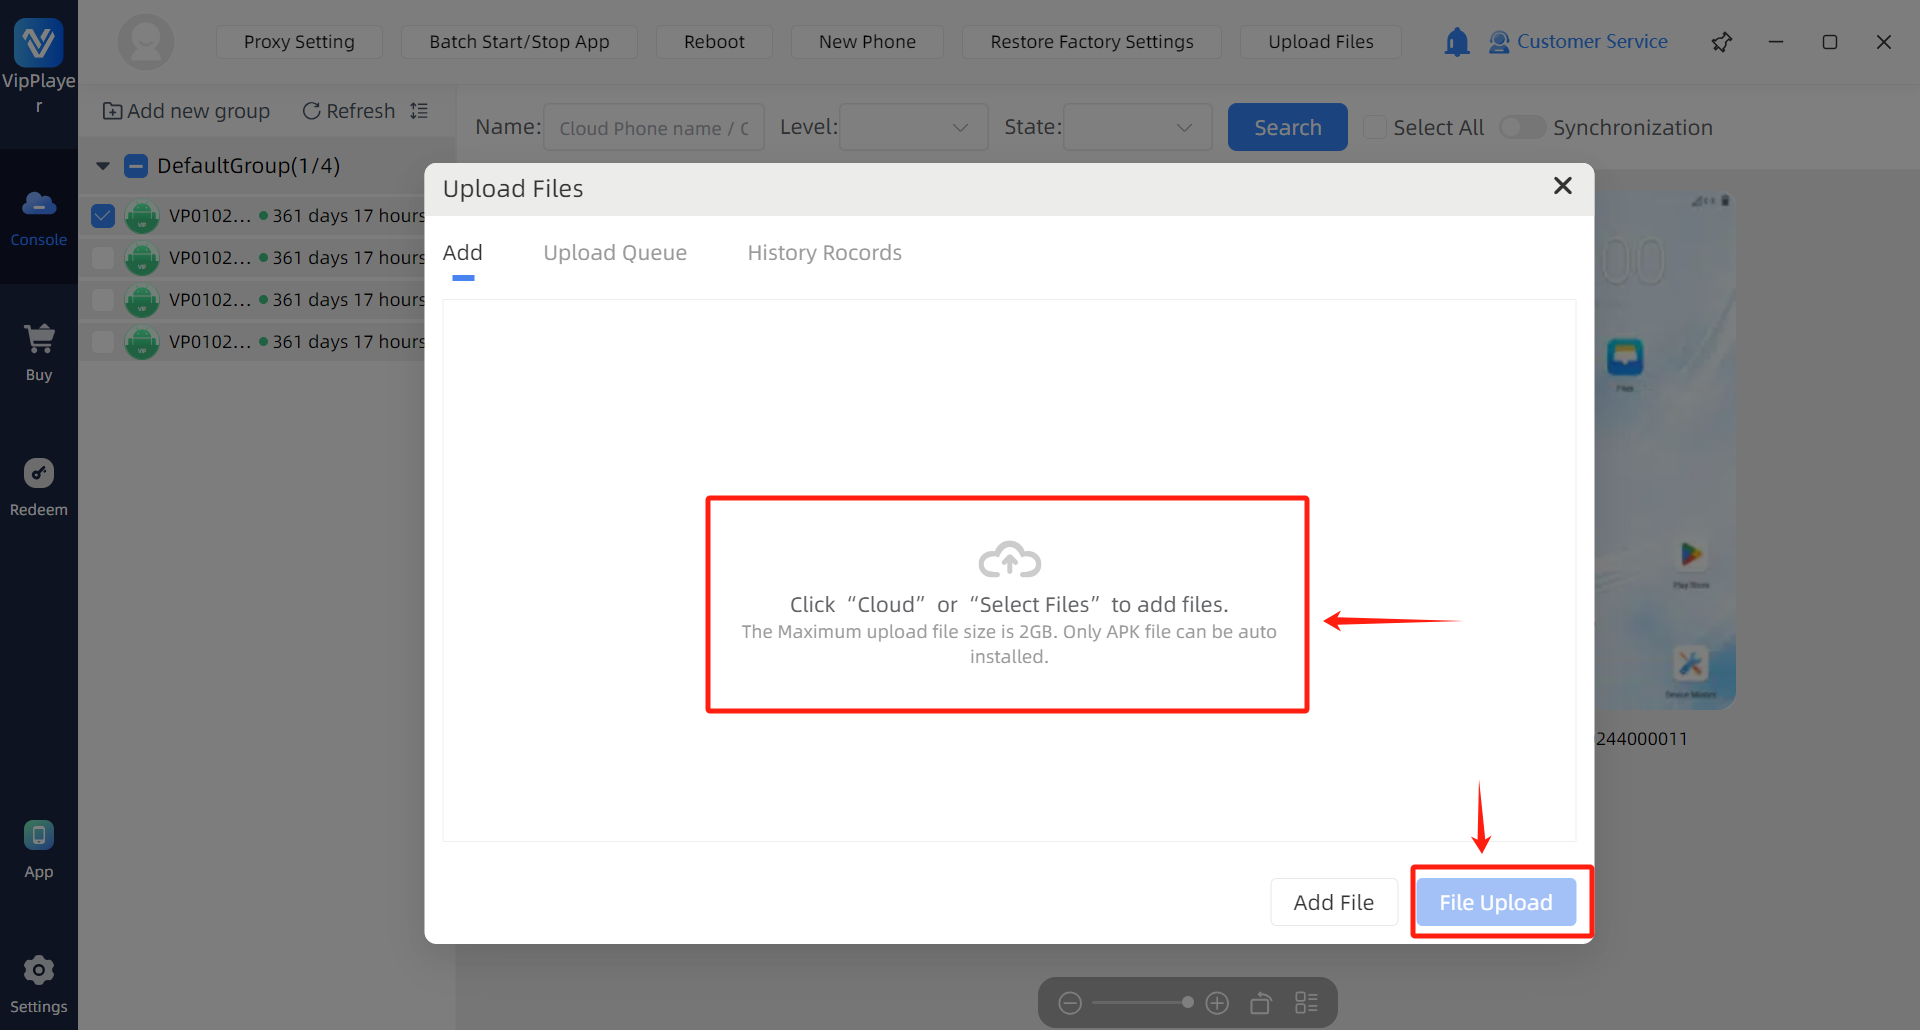
Task: Check the Select All checkbox
Action: 1376,128
